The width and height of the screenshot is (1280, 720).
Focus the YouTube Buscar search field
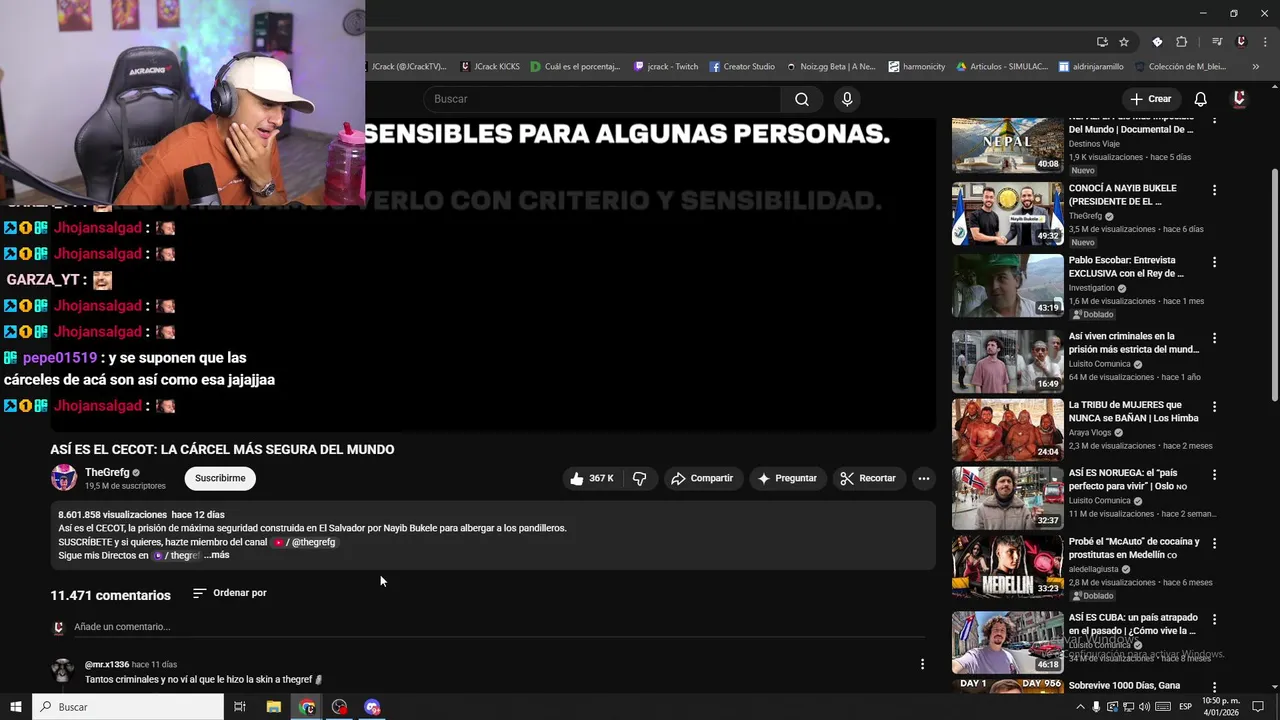[x=603, y=99]
